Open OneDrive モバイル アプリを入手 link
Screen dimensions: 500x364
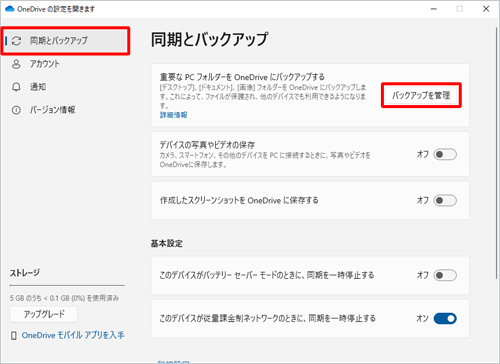73,335
